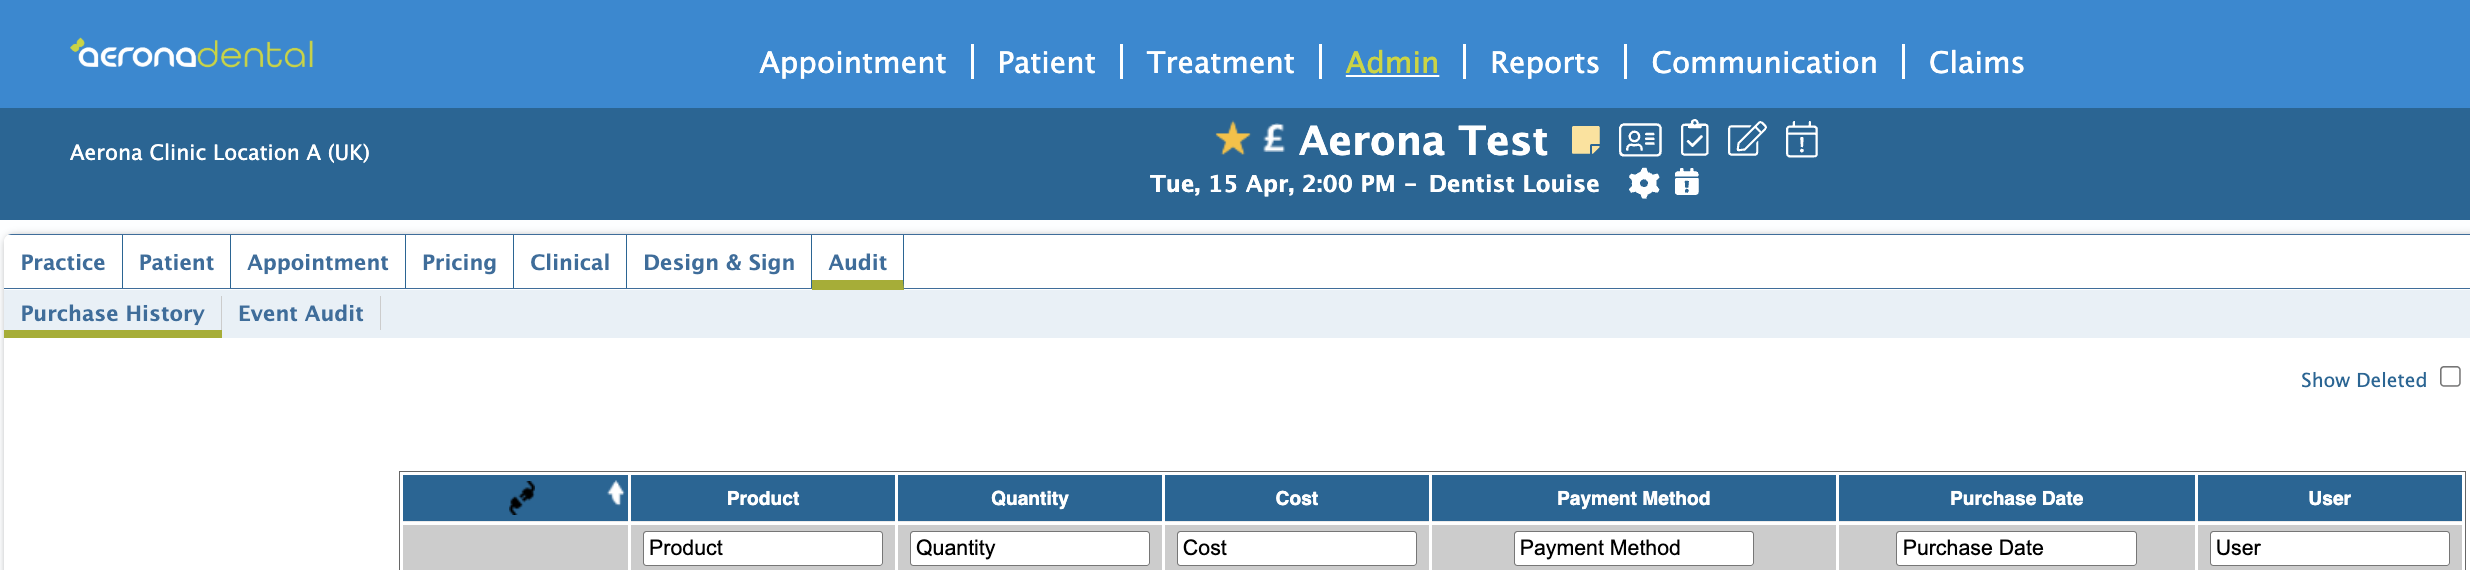Image resolution: width=2470 pixels, height=570 pixels.
Task: Click the Product filter input field
Action: (762, 547)
